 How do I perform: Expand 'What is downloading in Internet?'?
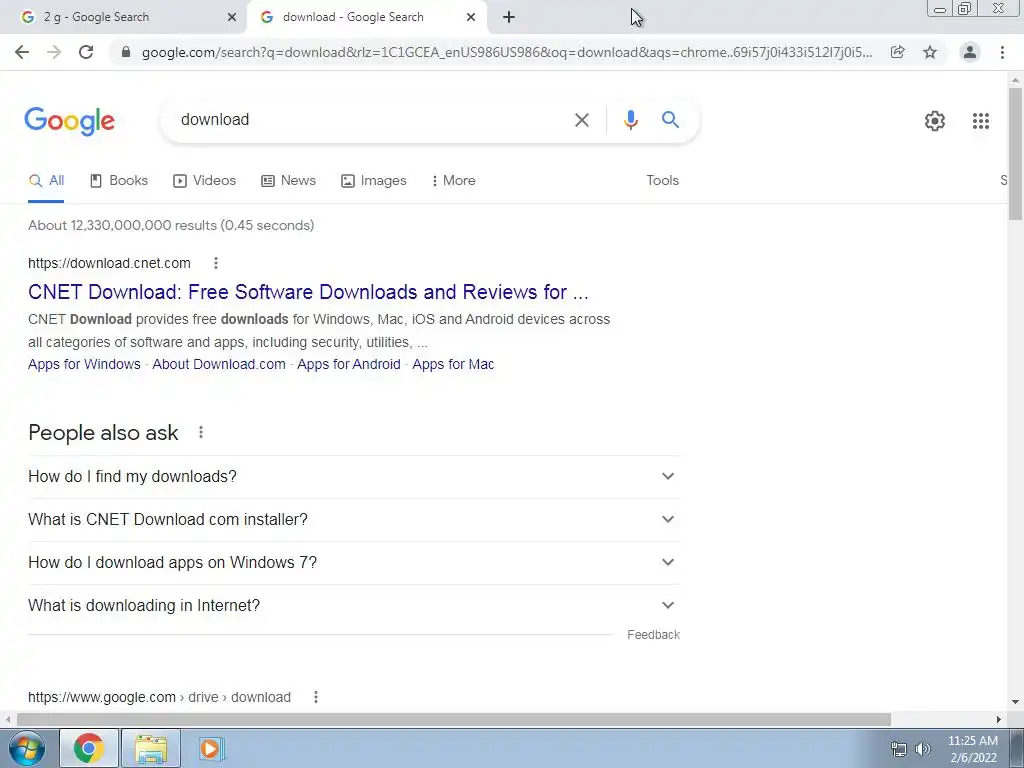coord(354,606)
